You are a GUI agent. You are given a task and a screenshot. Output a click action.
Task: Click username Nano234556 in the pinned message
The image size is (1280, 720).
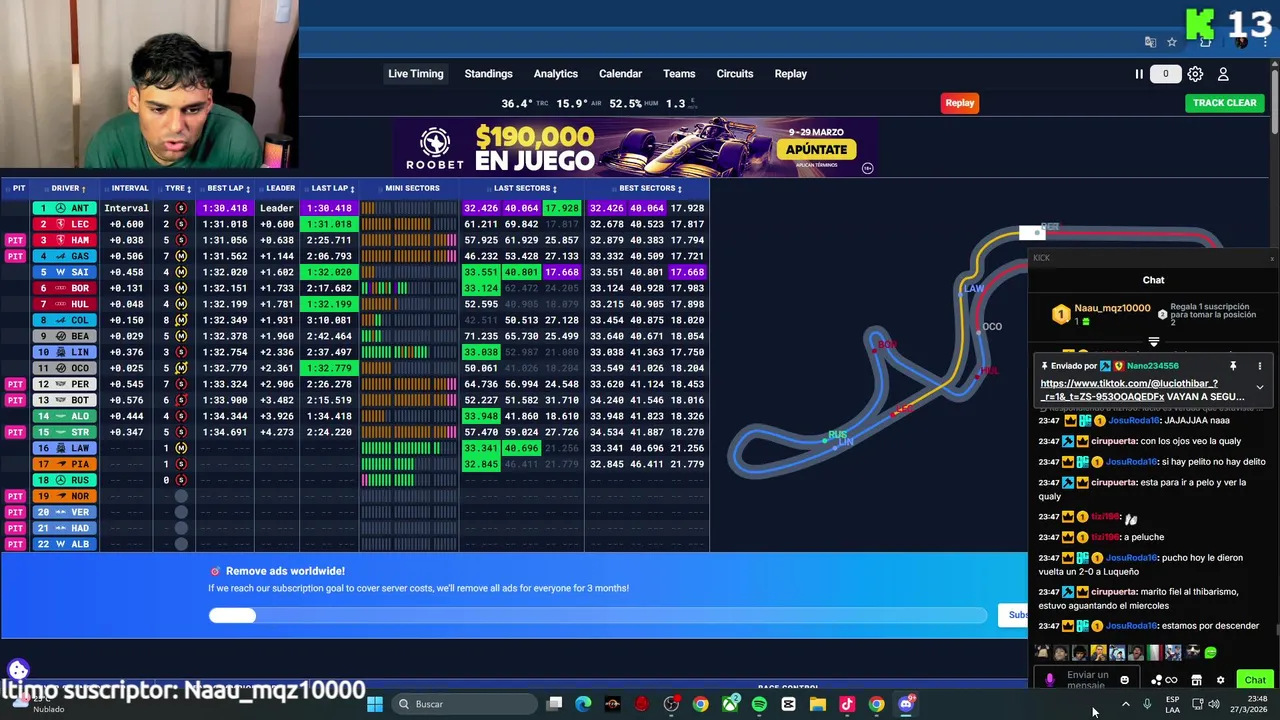(x=1152, y=366)
